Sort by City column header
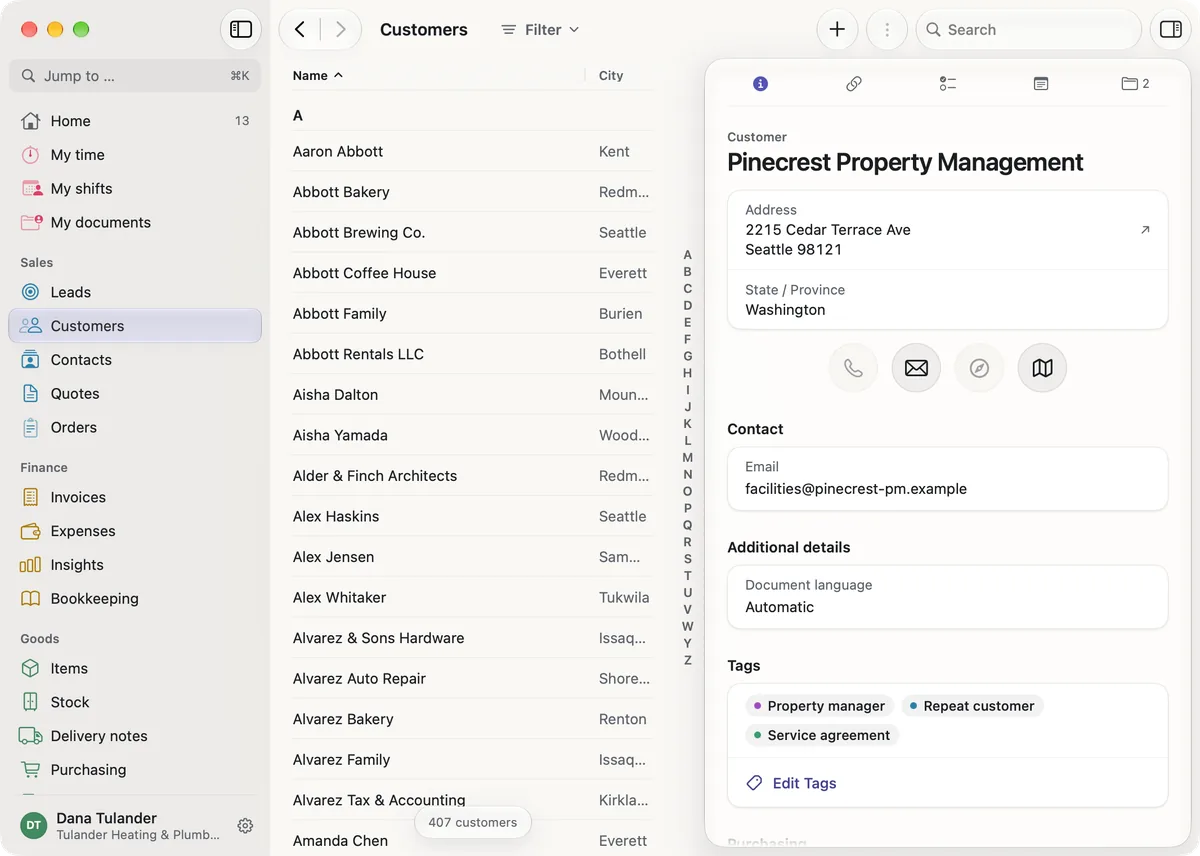1200x856 pixels. (611, 75)
